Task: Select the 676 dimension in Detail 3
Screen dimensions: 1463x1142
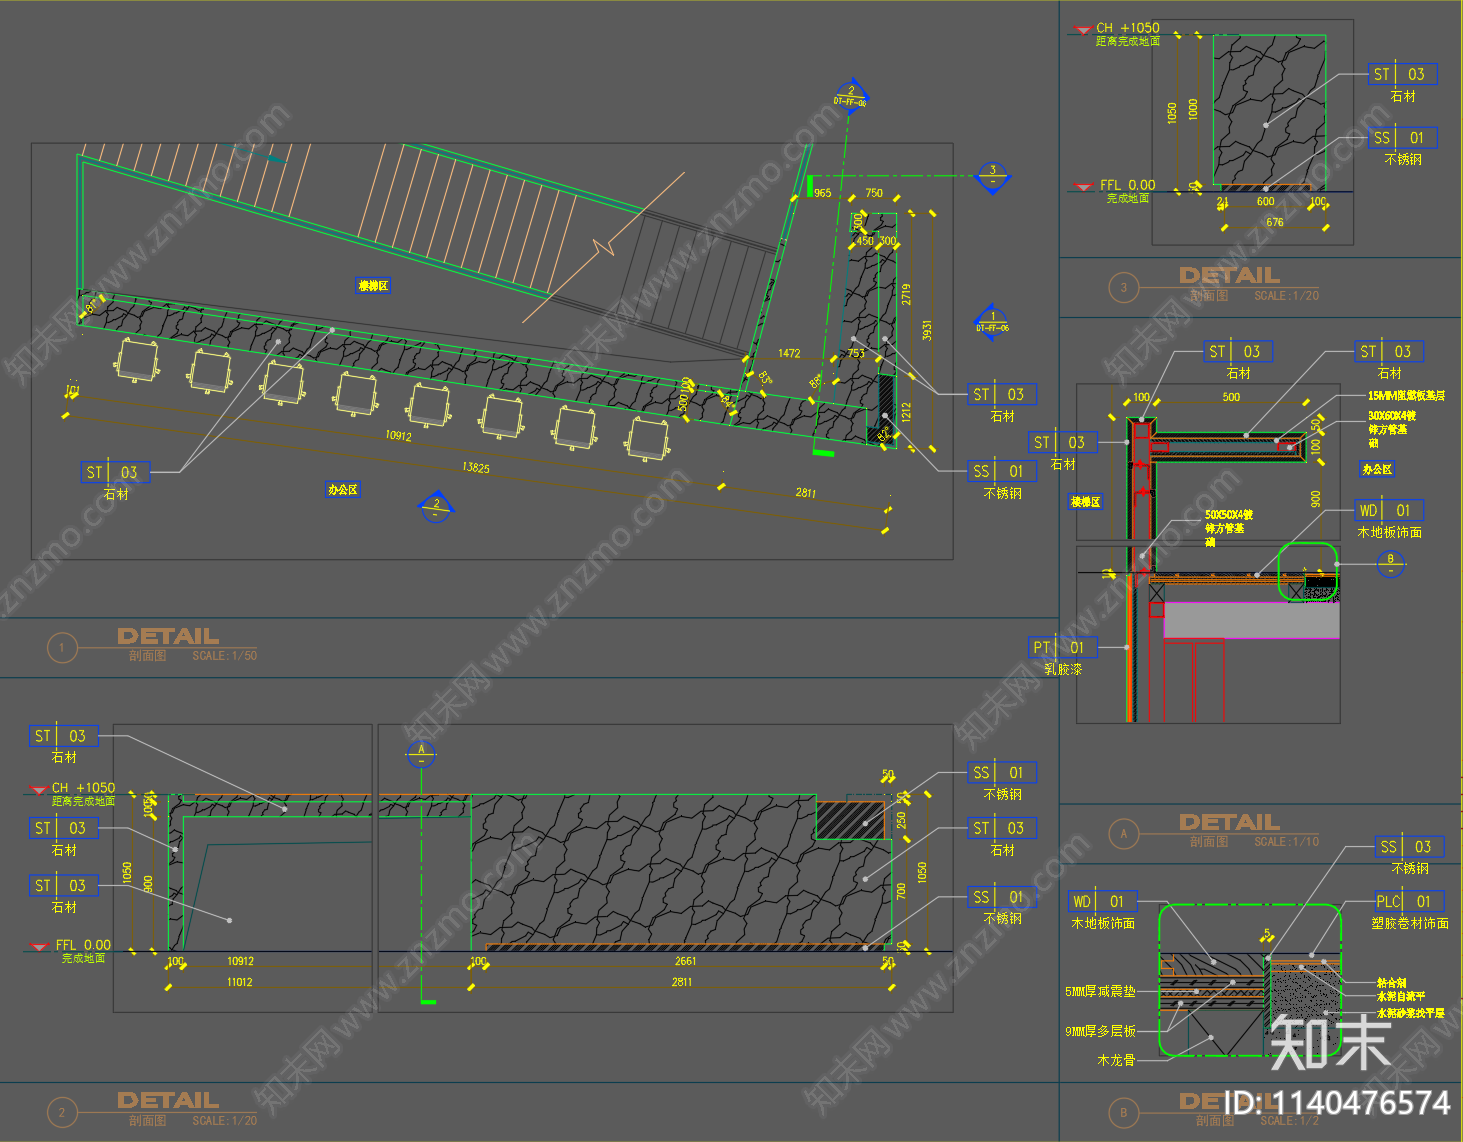Action: (x=1274, y=222)
